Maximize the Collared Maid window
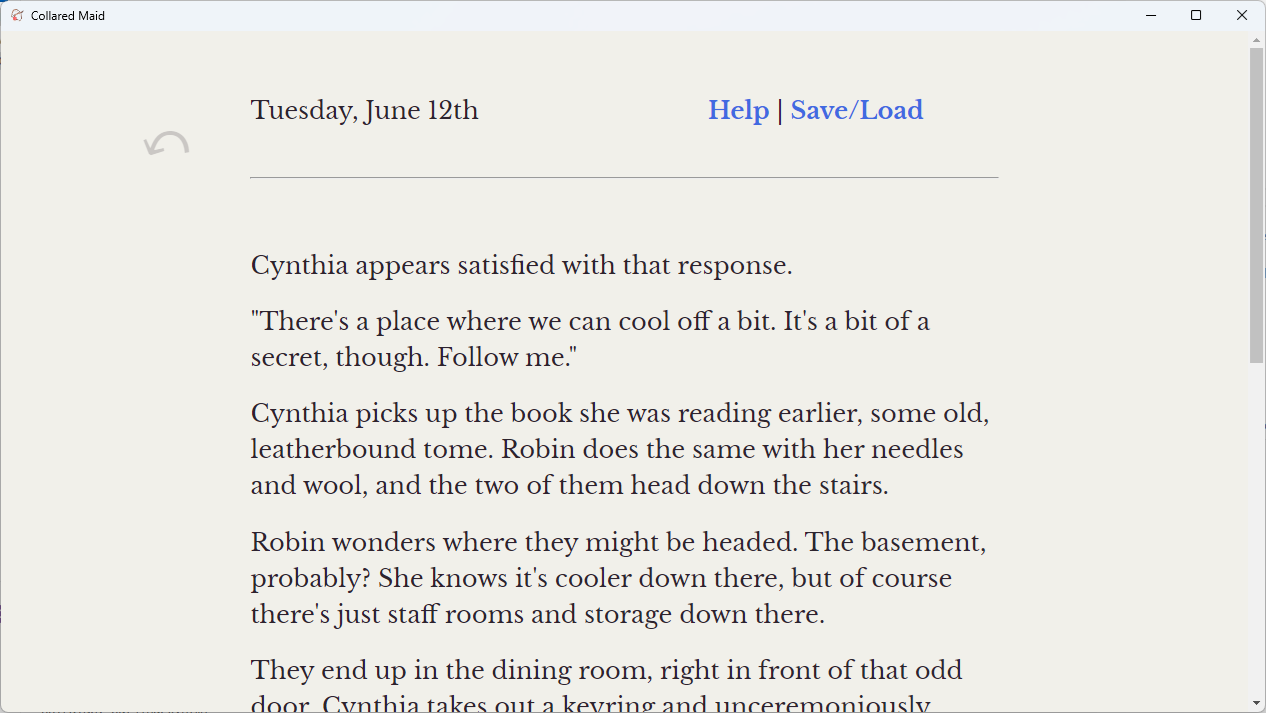 (x=1196, y=15)
